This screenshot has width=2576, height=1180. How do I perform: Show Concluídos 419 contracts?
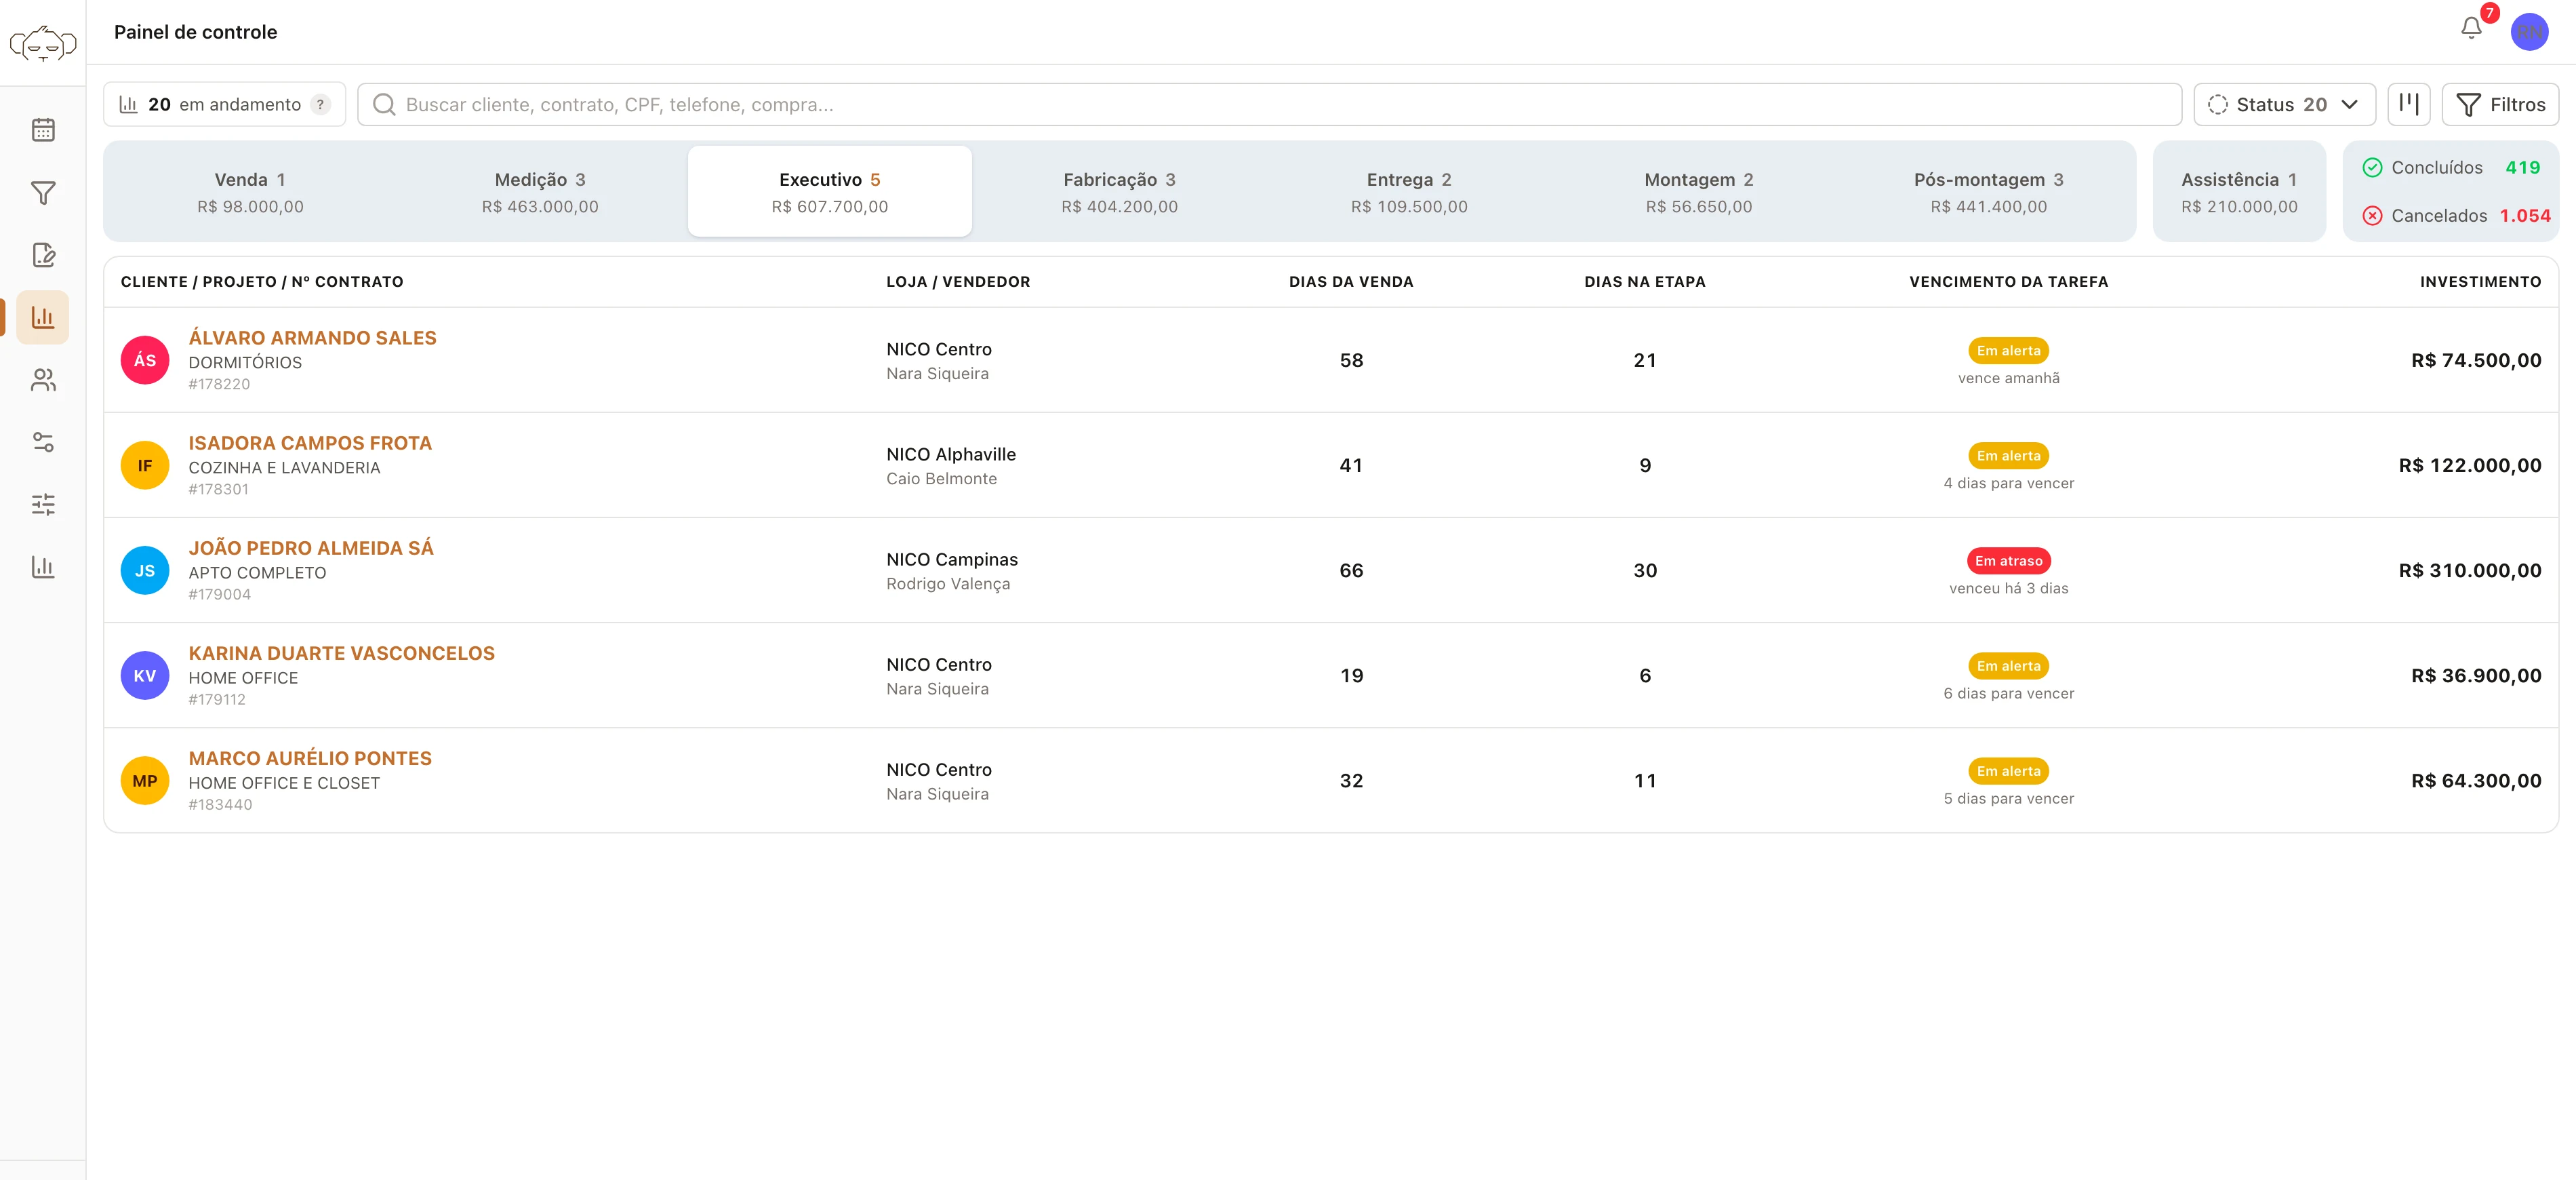(x=2451, y=168)
